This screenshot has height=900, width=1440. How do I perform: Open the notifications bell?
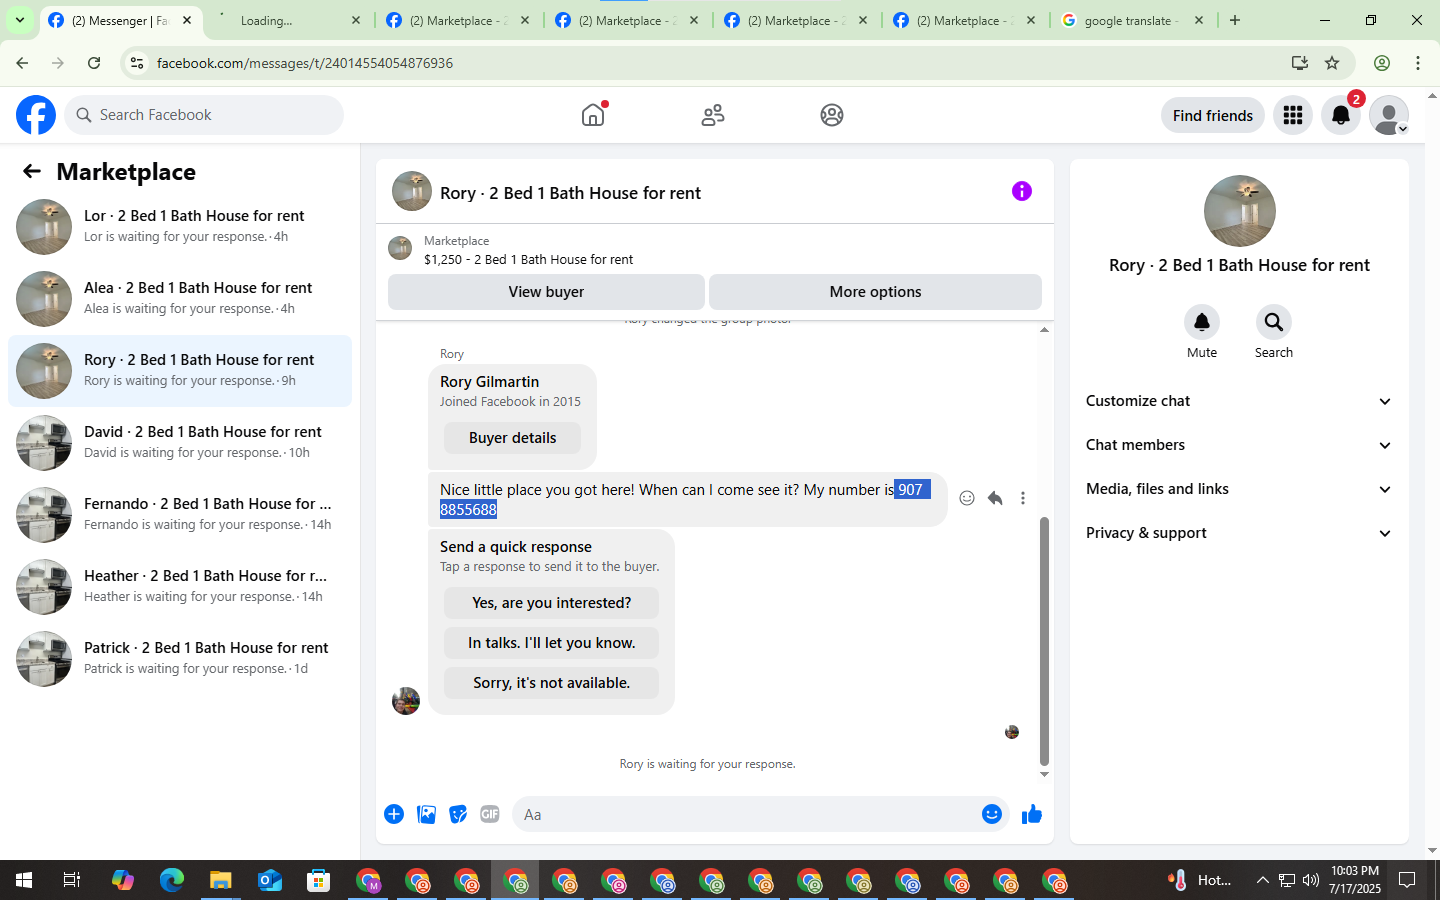tap(1341, 115)
